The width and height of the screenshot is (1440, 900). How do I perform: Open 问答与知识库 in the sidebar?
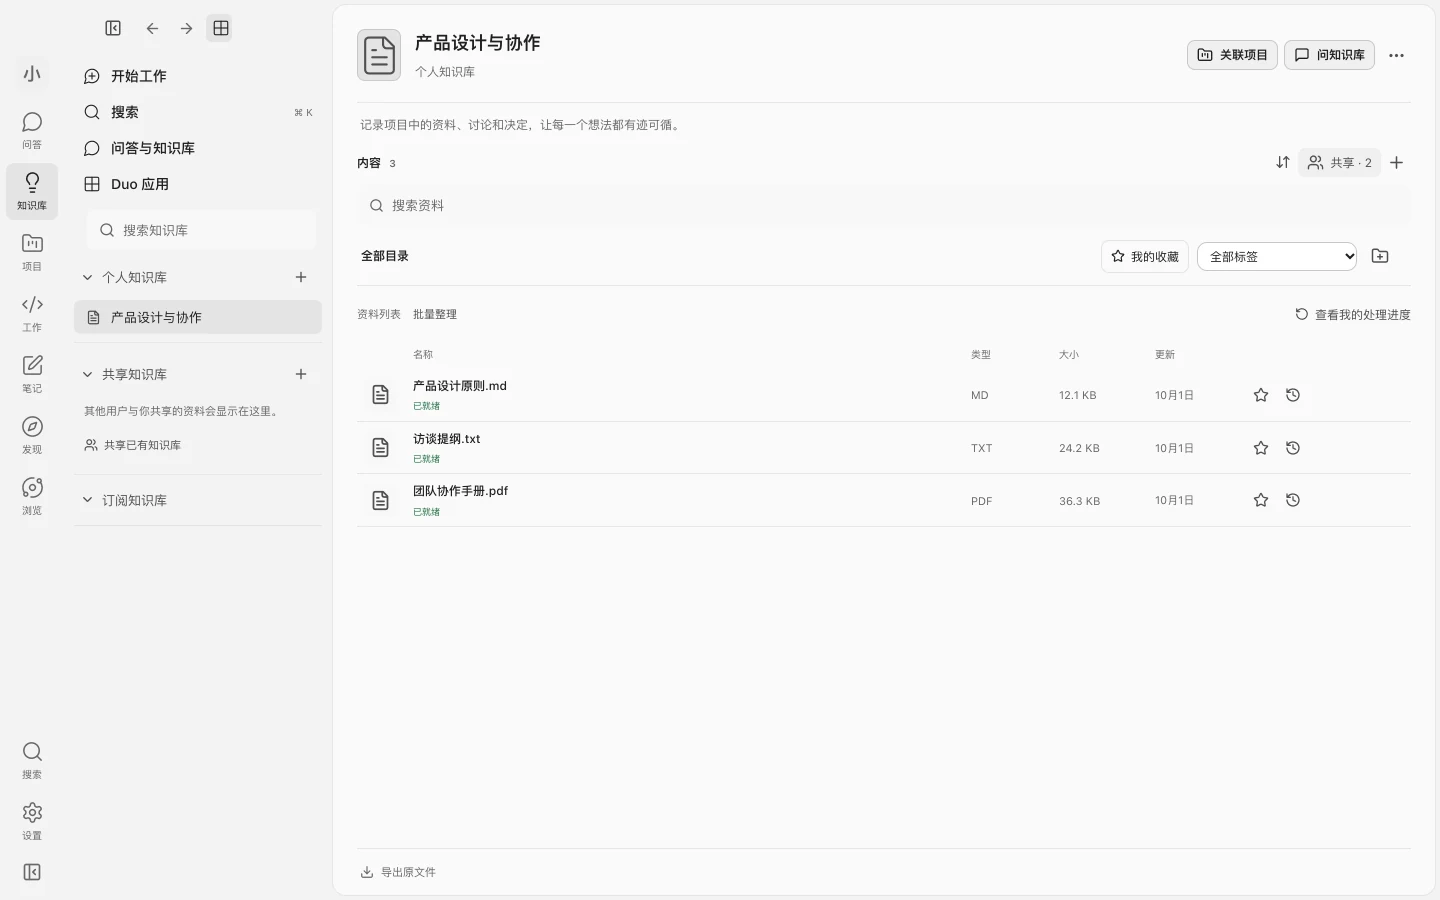pos(198,148)
